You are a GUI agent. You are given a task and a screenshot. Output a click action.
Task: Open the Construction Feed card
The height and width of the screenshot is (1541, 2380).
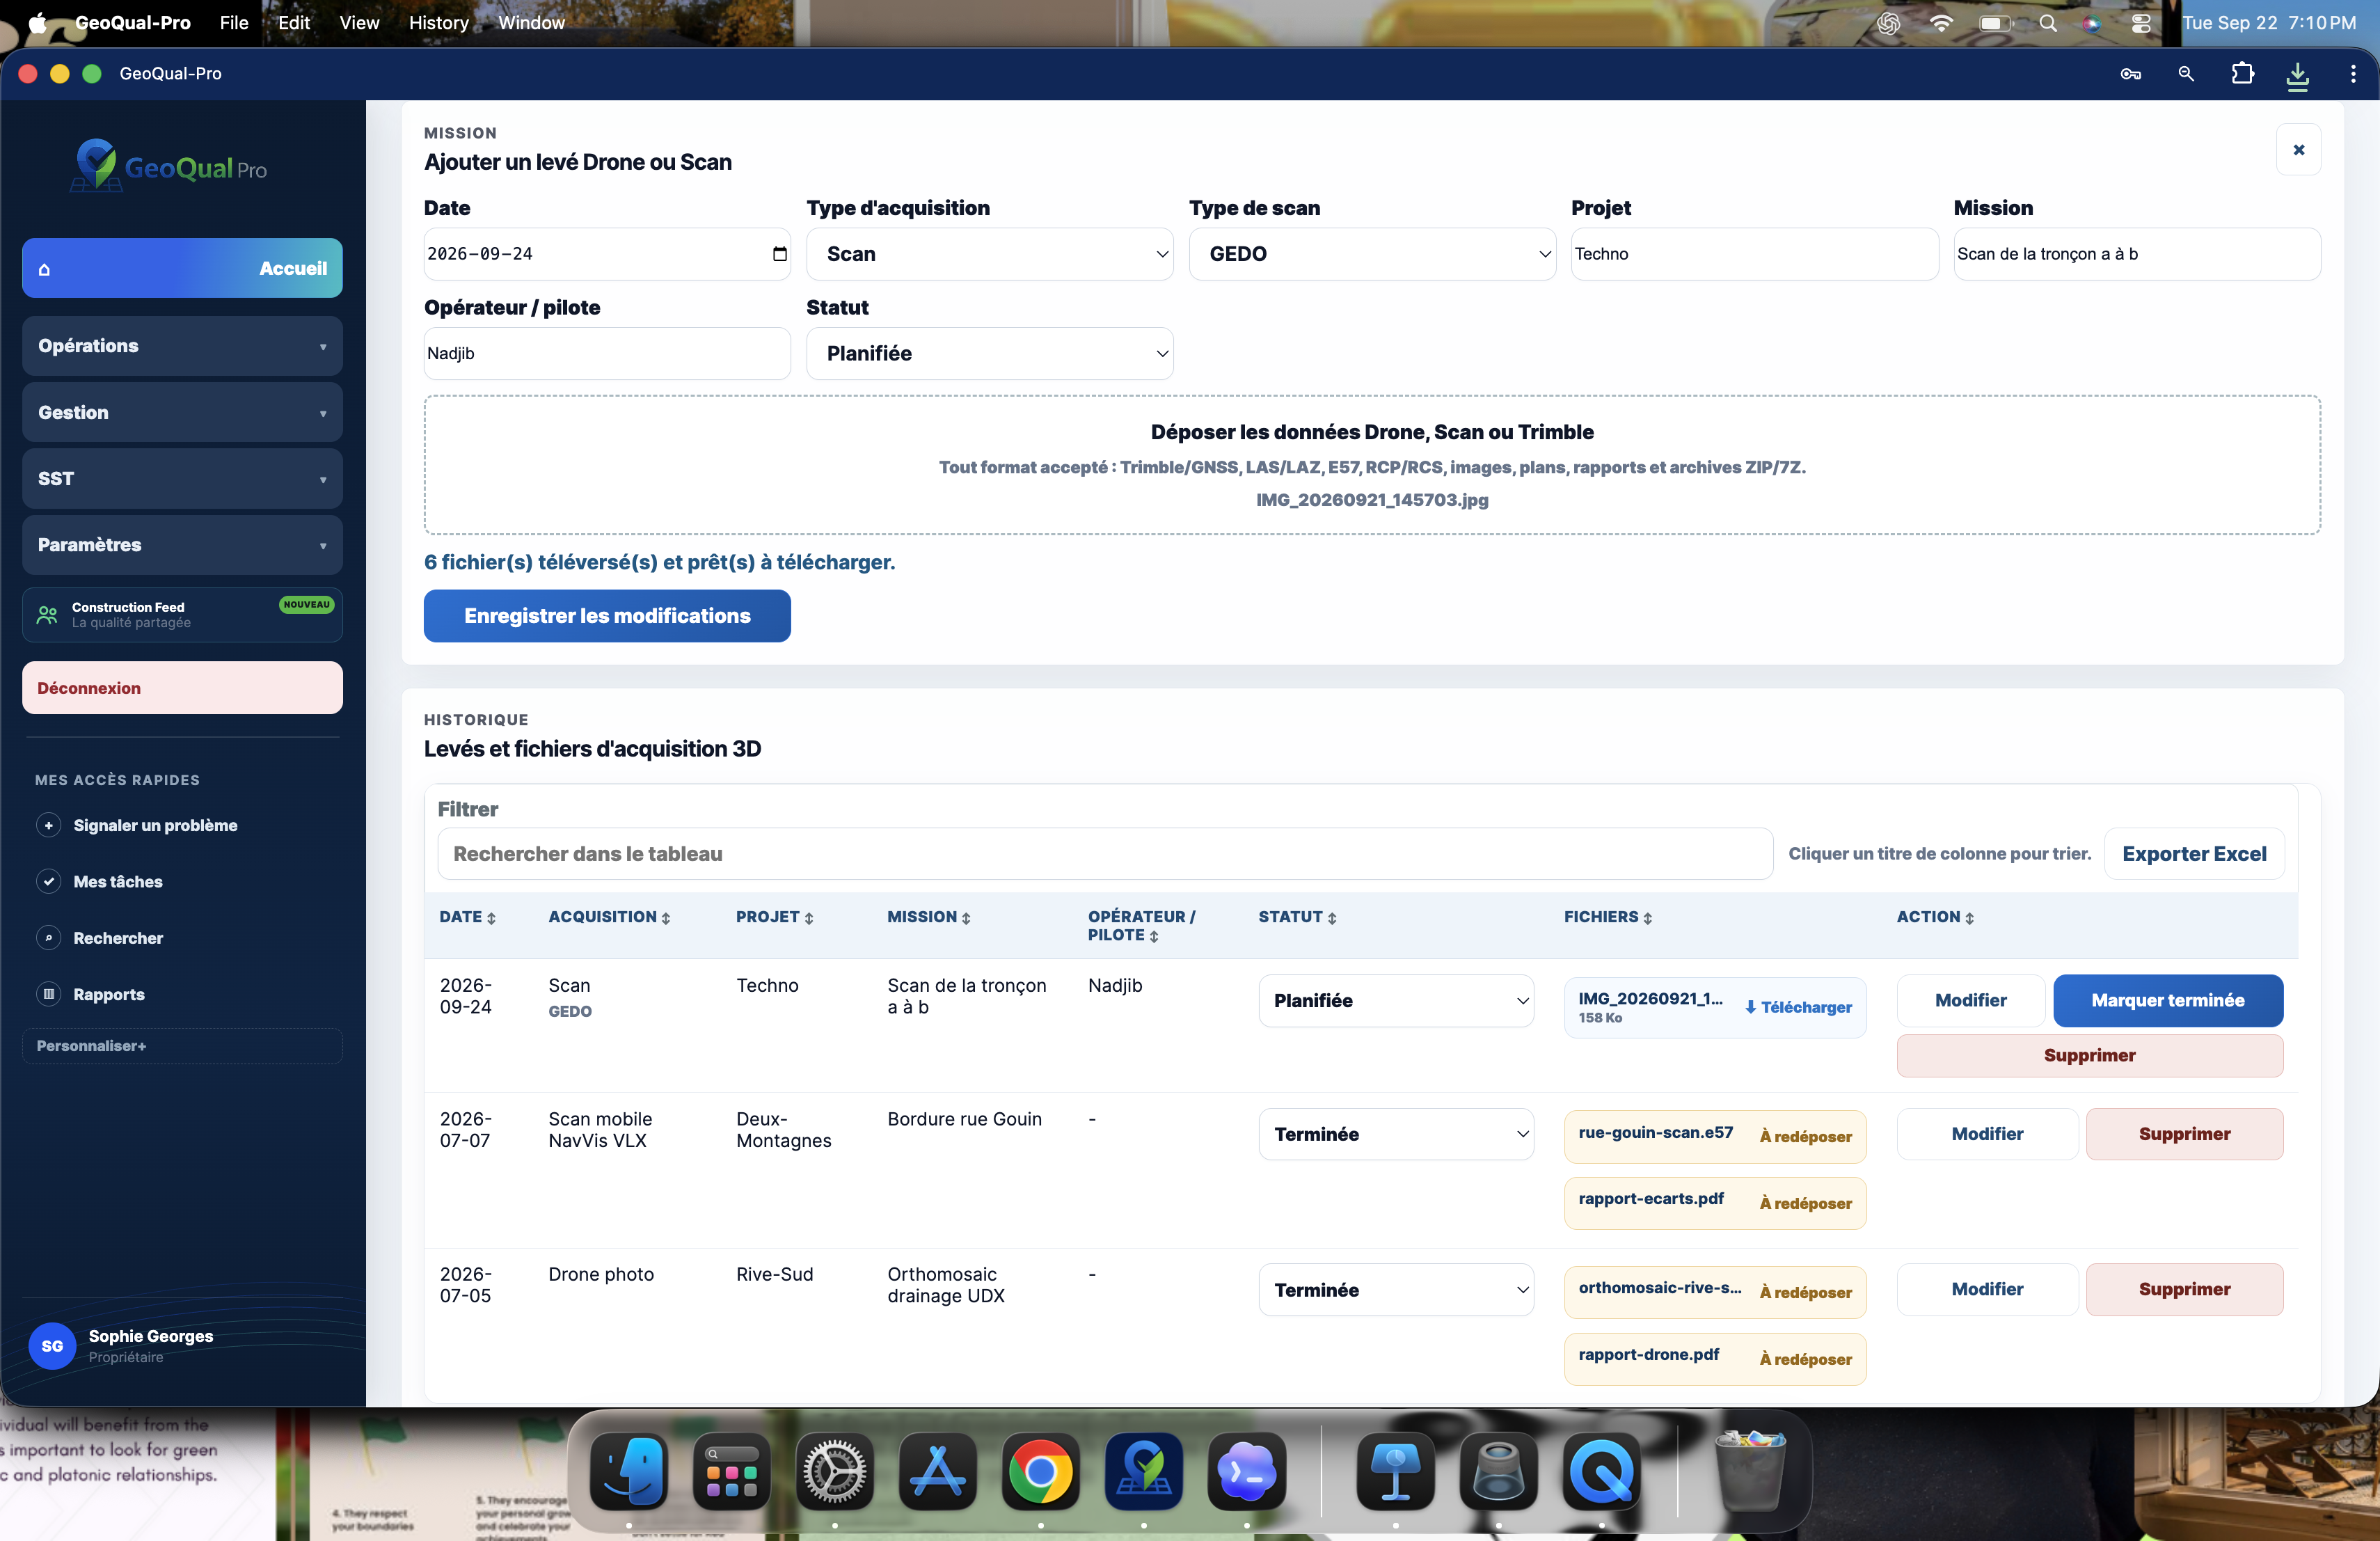(x=182, y=614)
